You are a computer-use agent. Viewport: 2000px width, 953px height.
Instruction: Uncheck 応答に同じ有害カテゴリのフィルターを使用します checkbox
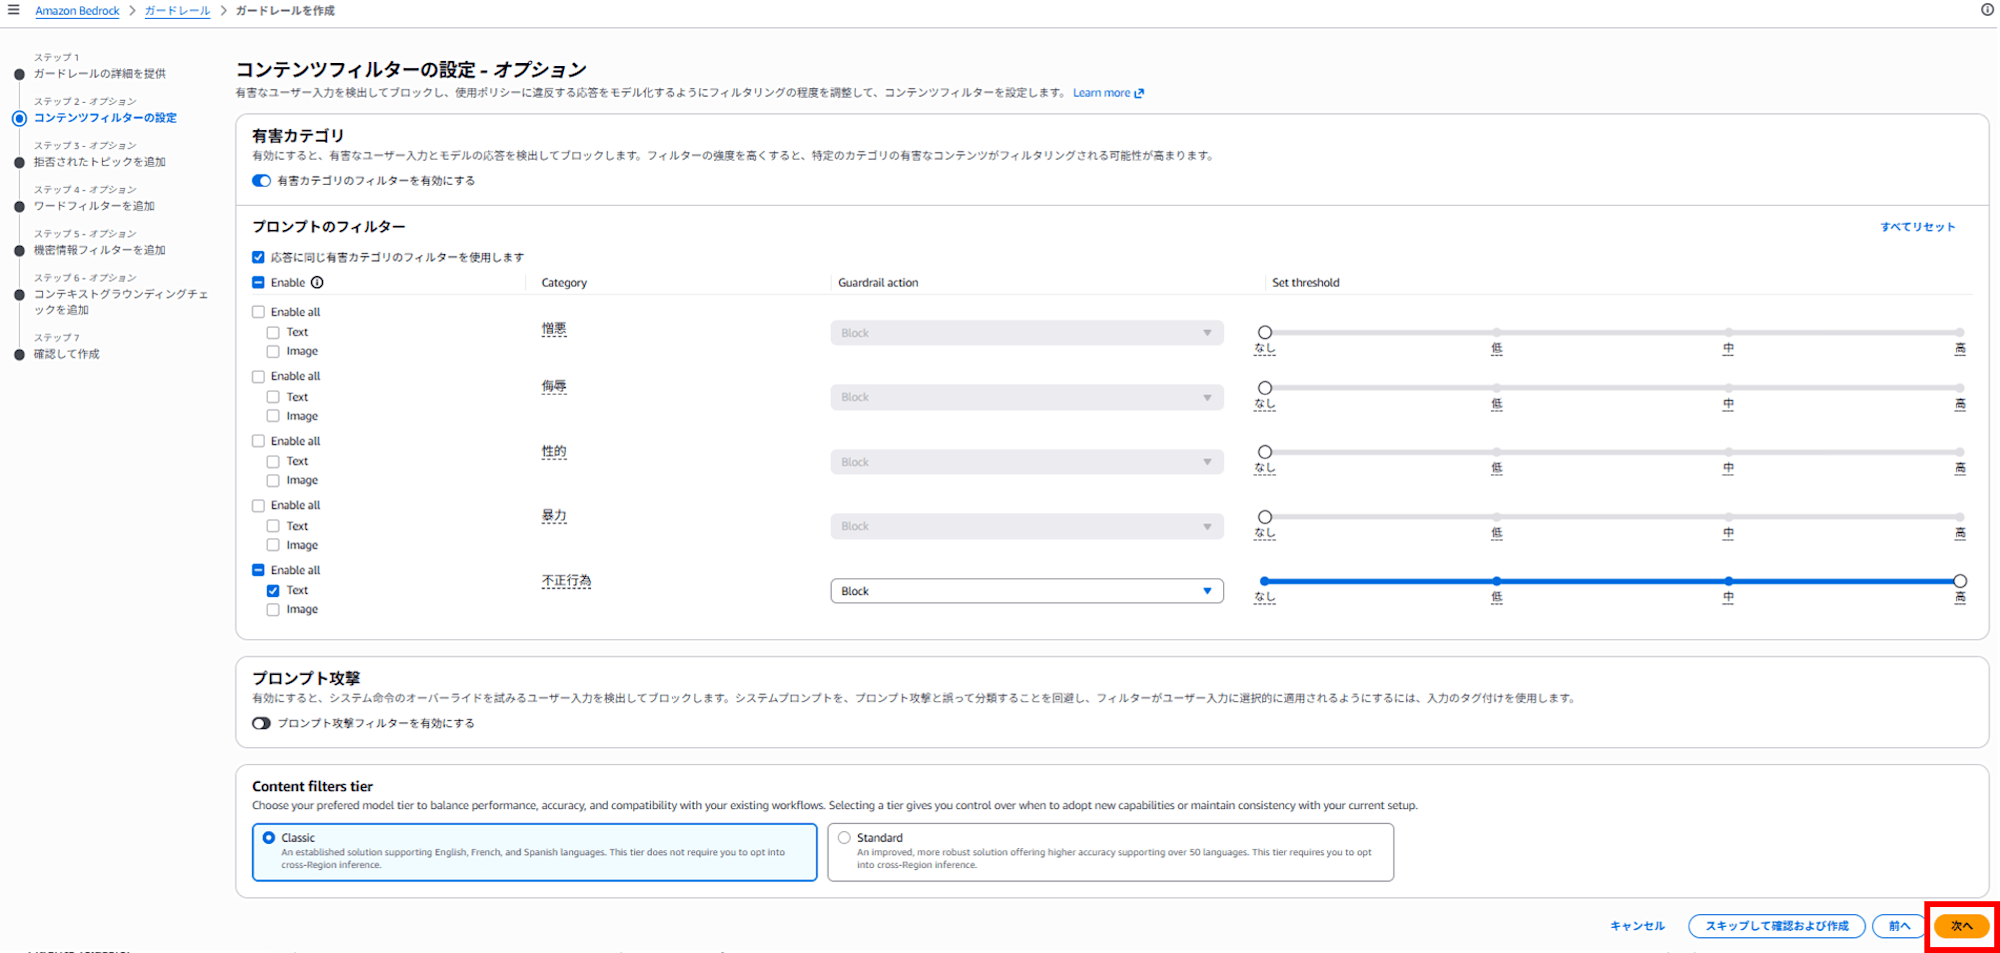[258, 257]
